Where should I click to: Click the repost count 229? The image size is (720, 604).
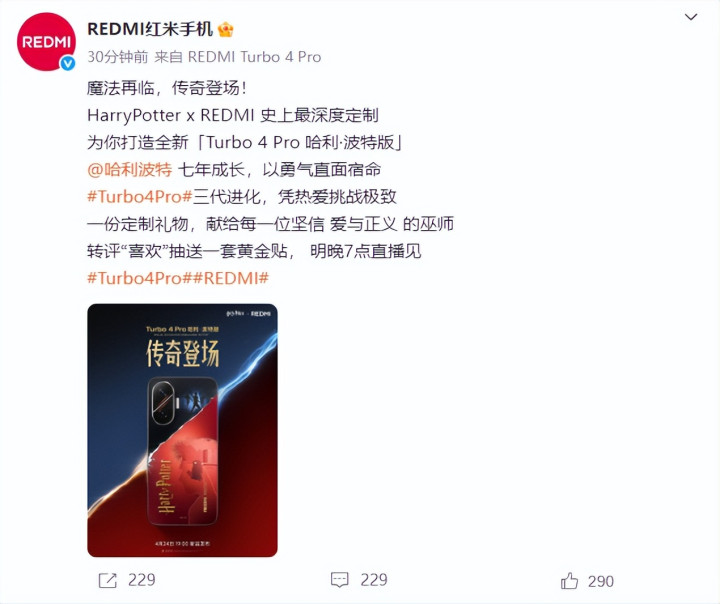click(141, 580)
